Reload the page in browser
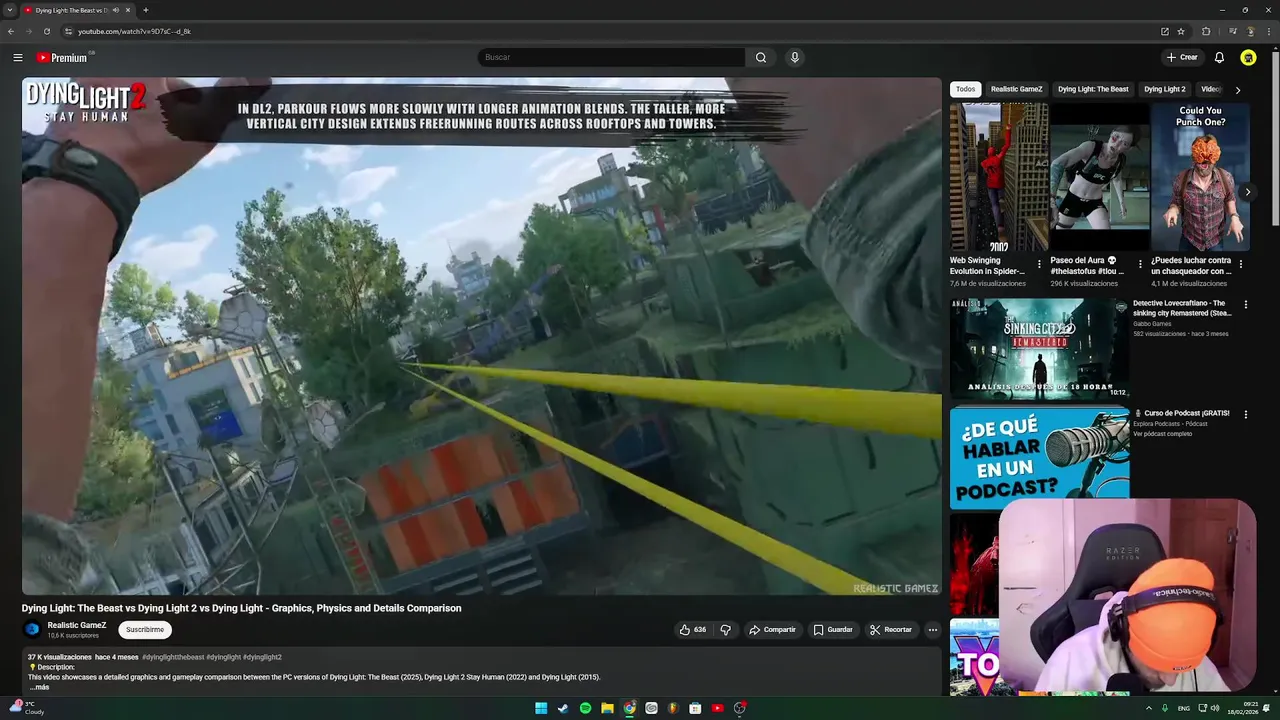The height and width of the screenshot is (720, 1280). [x=46, y=31]
